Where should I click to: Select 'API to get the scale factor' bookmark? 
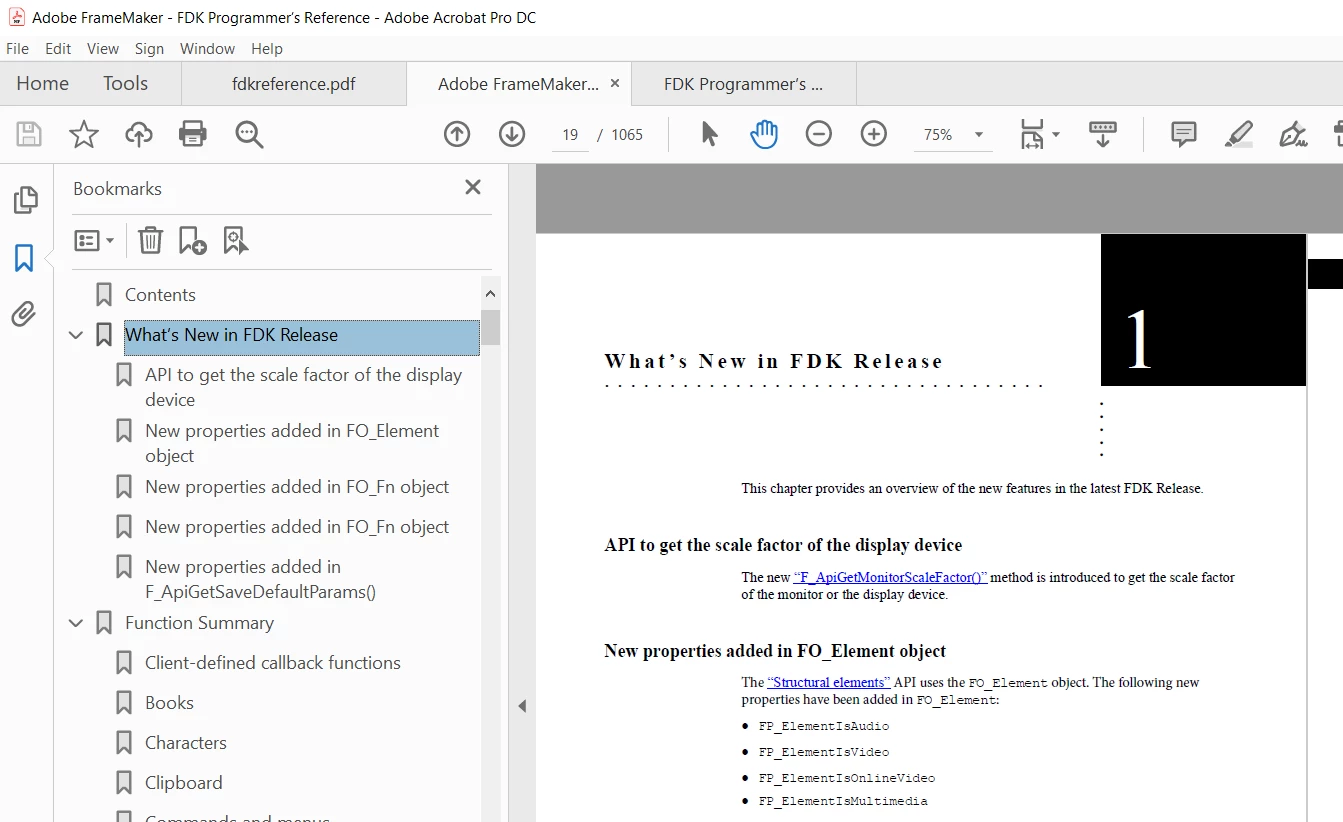point(303,387)
